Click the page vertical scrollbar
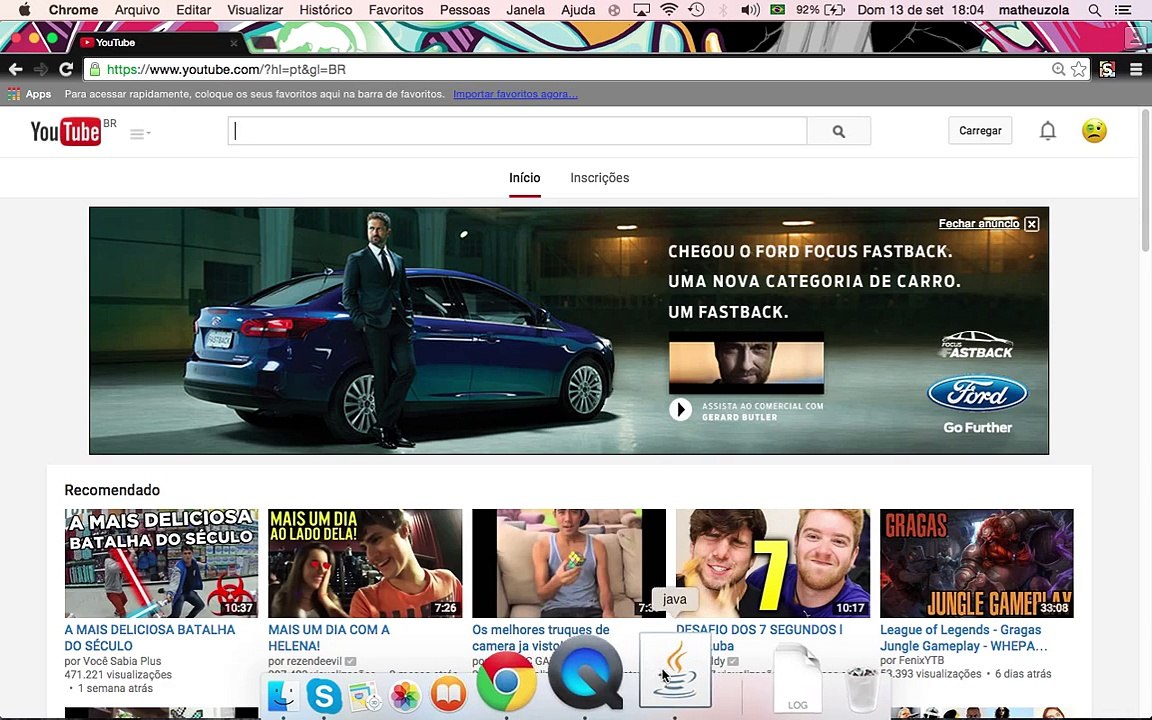 [1146, 181]
